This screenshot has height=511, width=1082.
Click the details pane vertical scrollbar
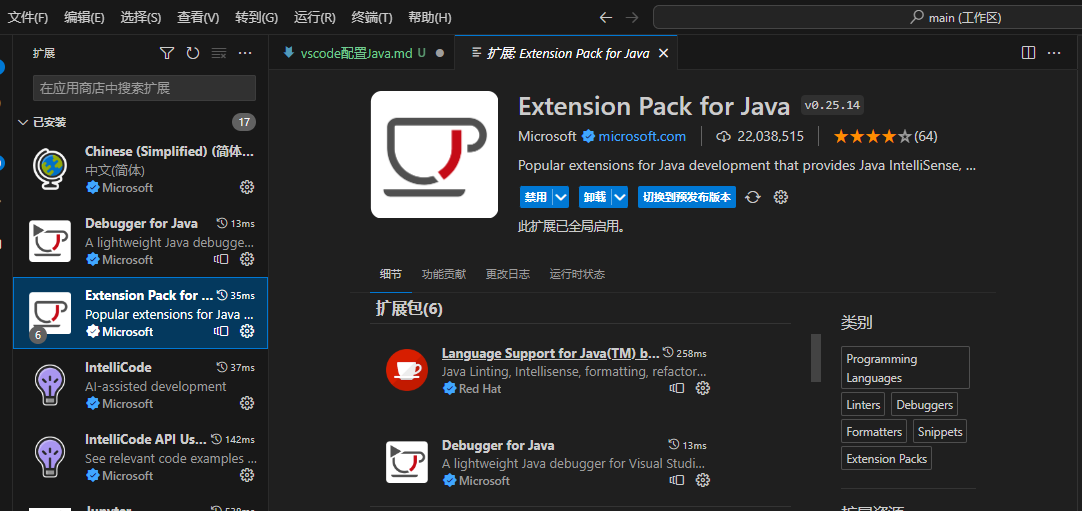click(816, 358)
